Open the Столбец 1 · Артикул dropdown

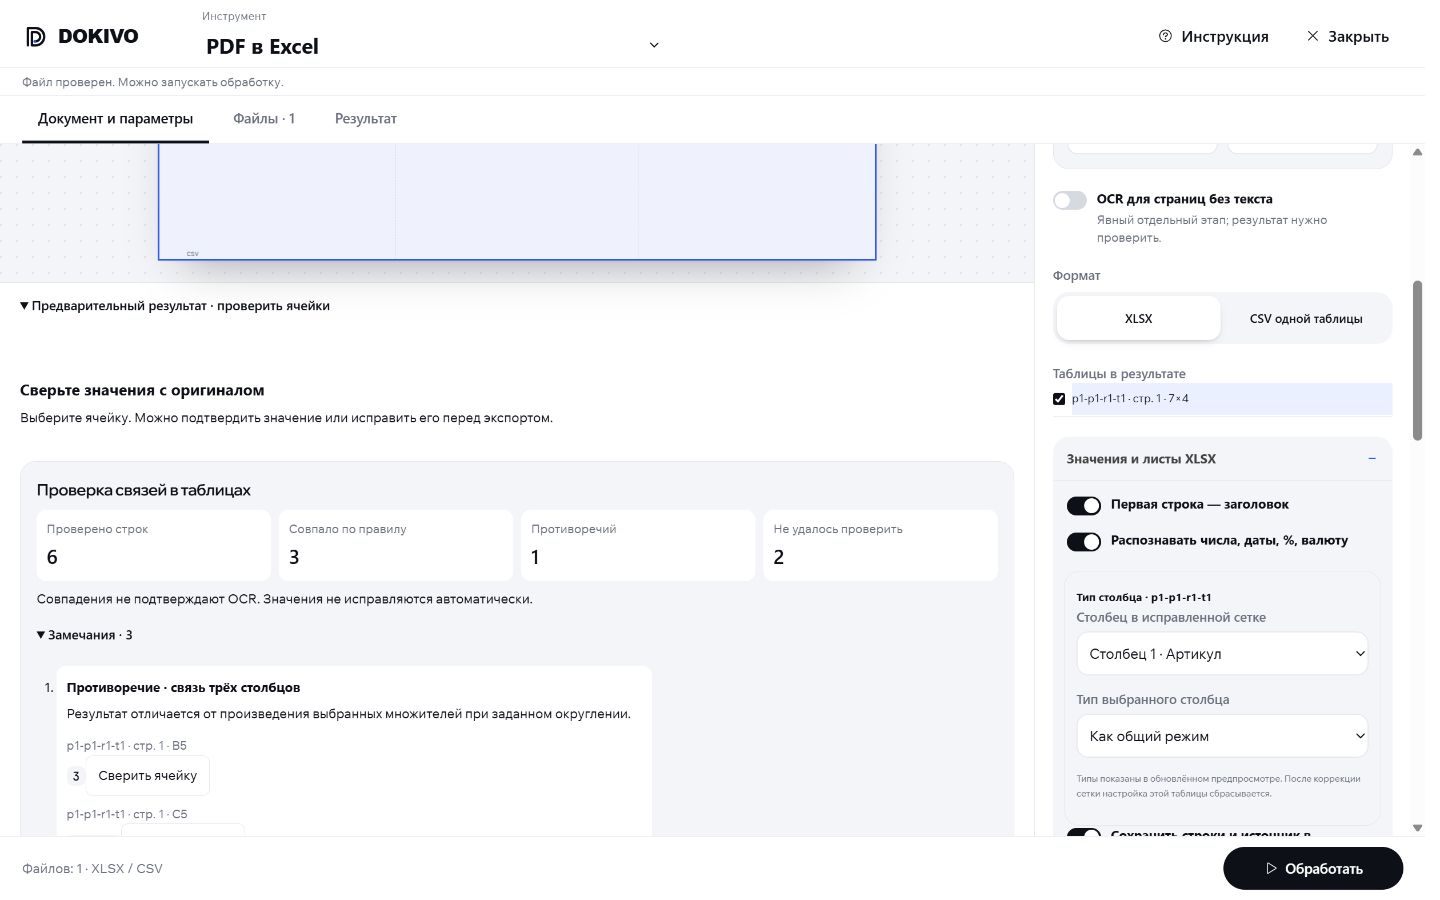click(x=1222, y=654)
